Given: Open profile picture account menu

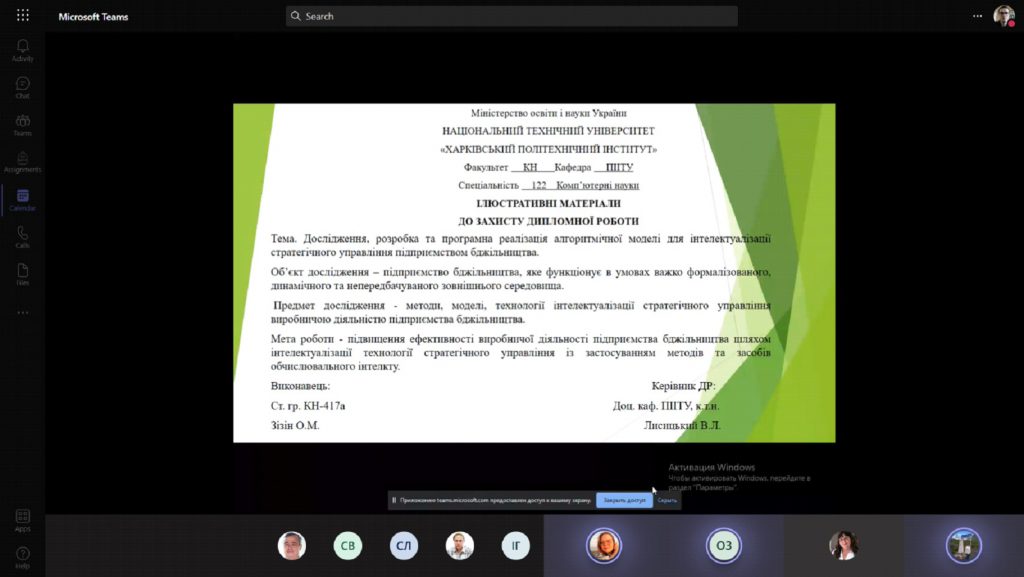Looking at the screenshot, I should point(1004,16).
